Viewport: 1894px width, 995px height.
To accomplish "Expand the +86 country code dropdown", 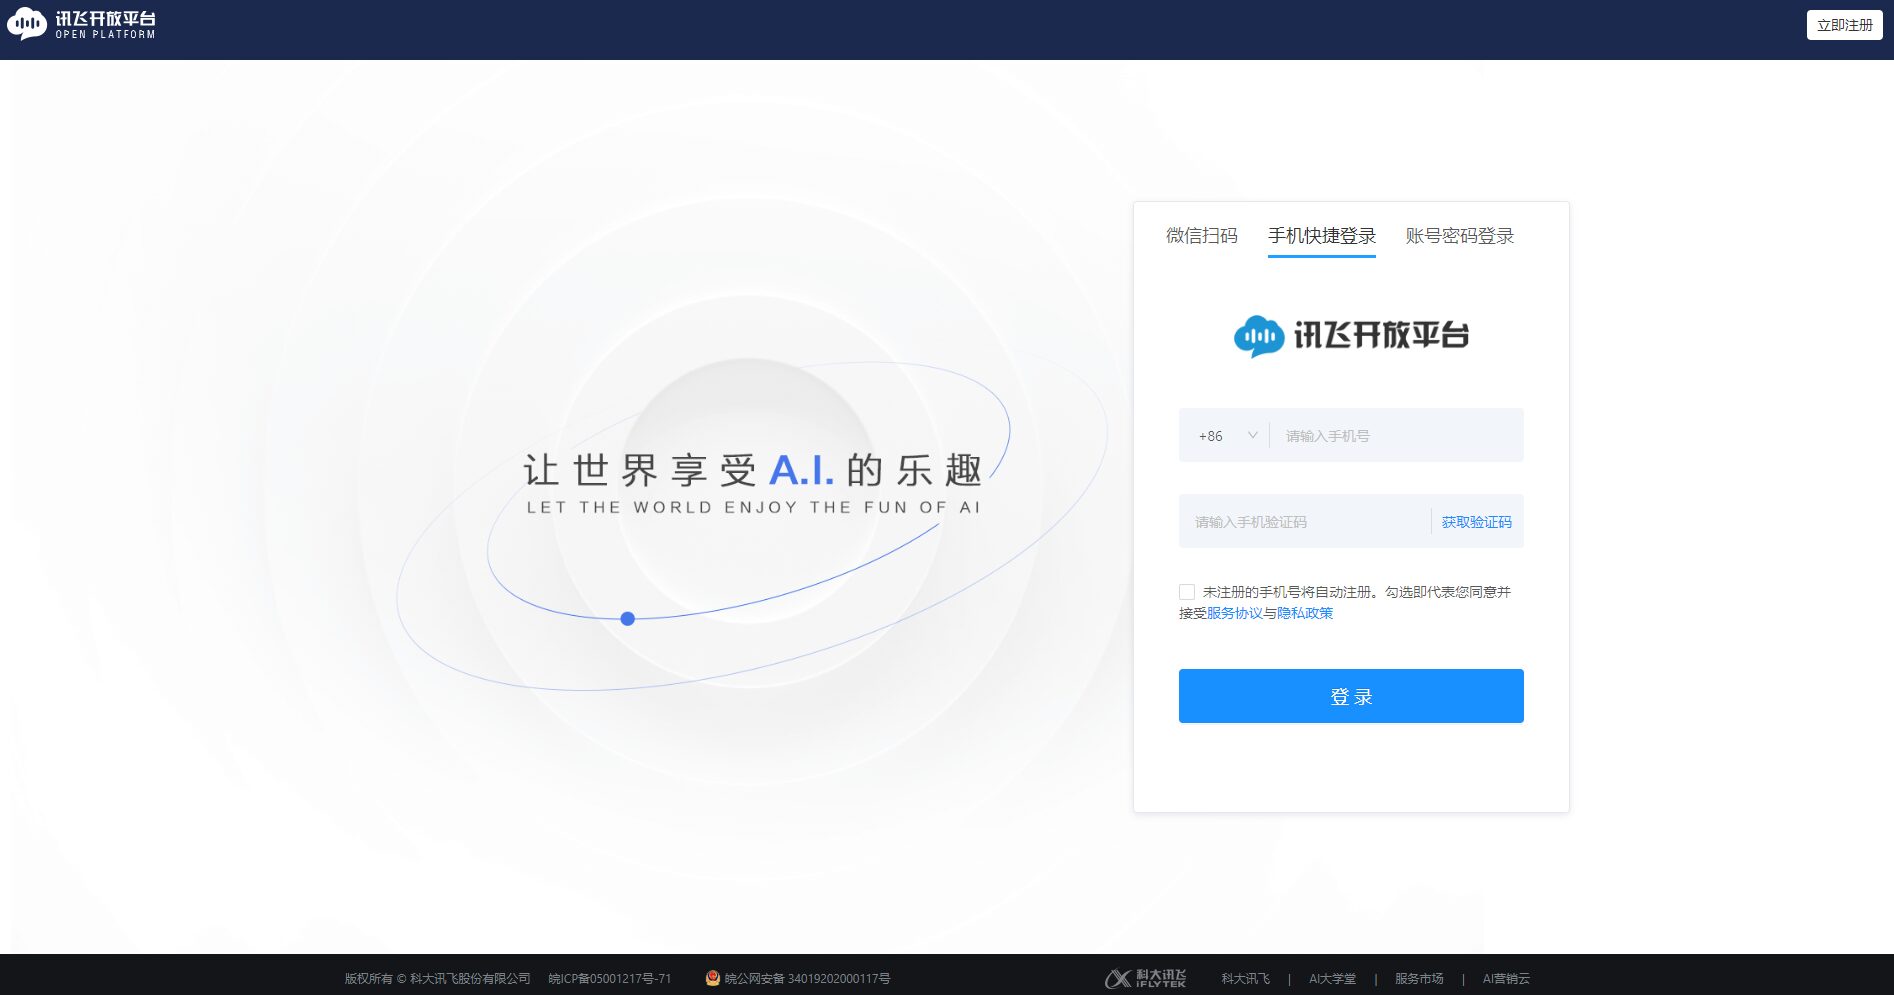I will [1227, 436].
